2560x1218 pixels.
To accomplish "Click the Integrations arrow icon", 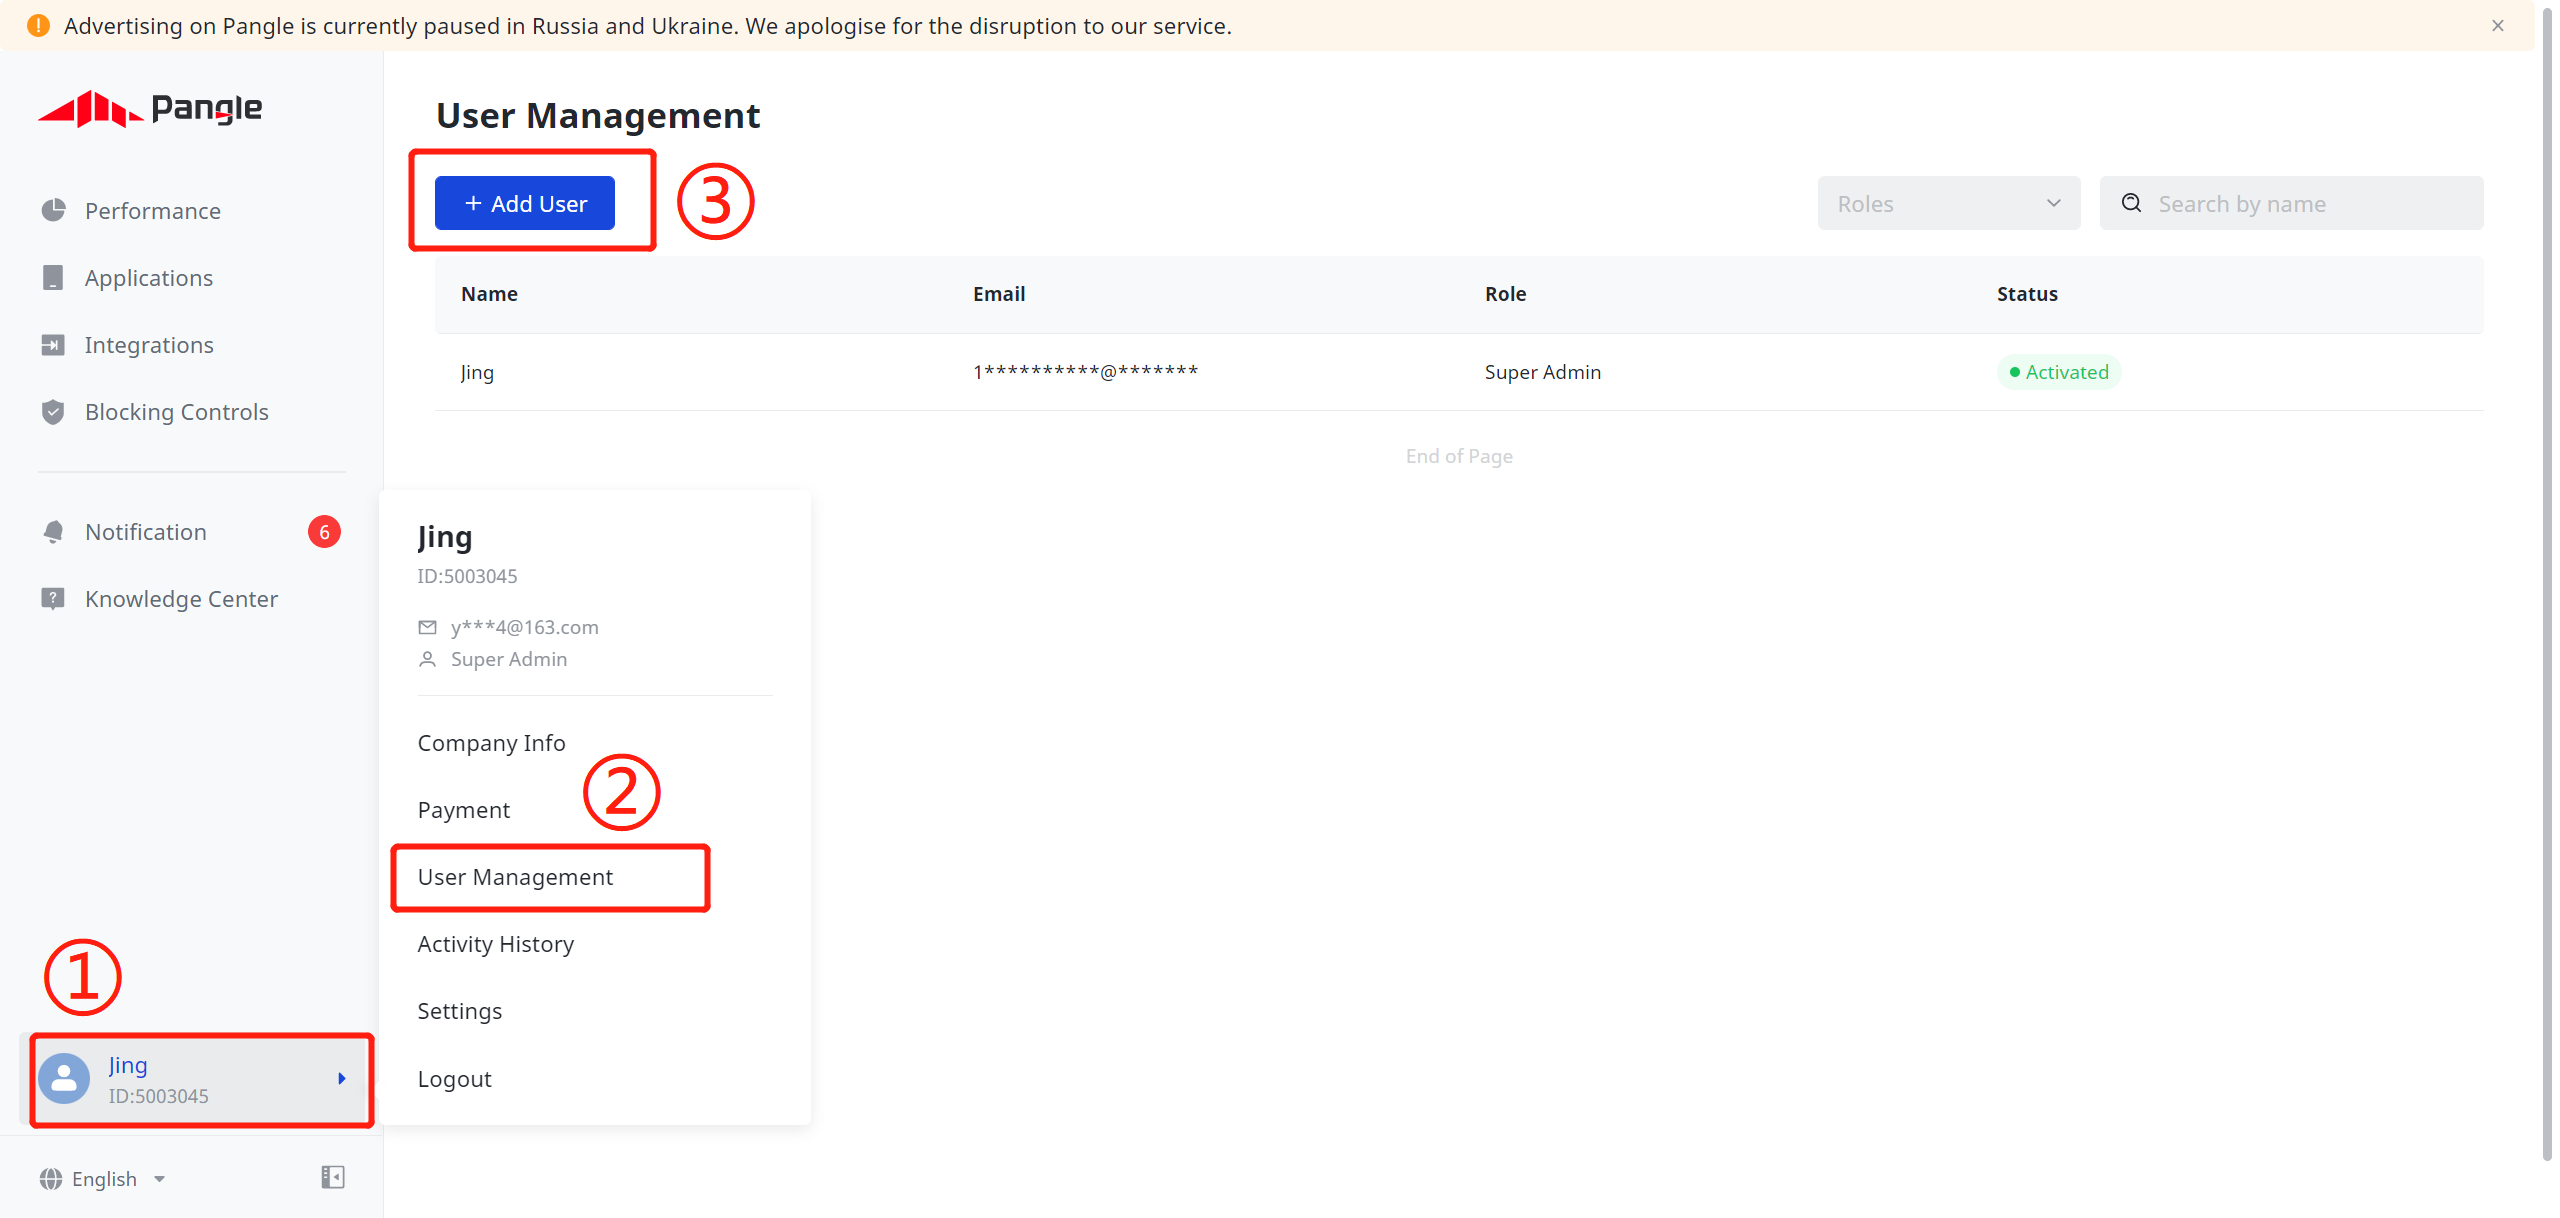I will pyautogui.click(x=53, y=345).
